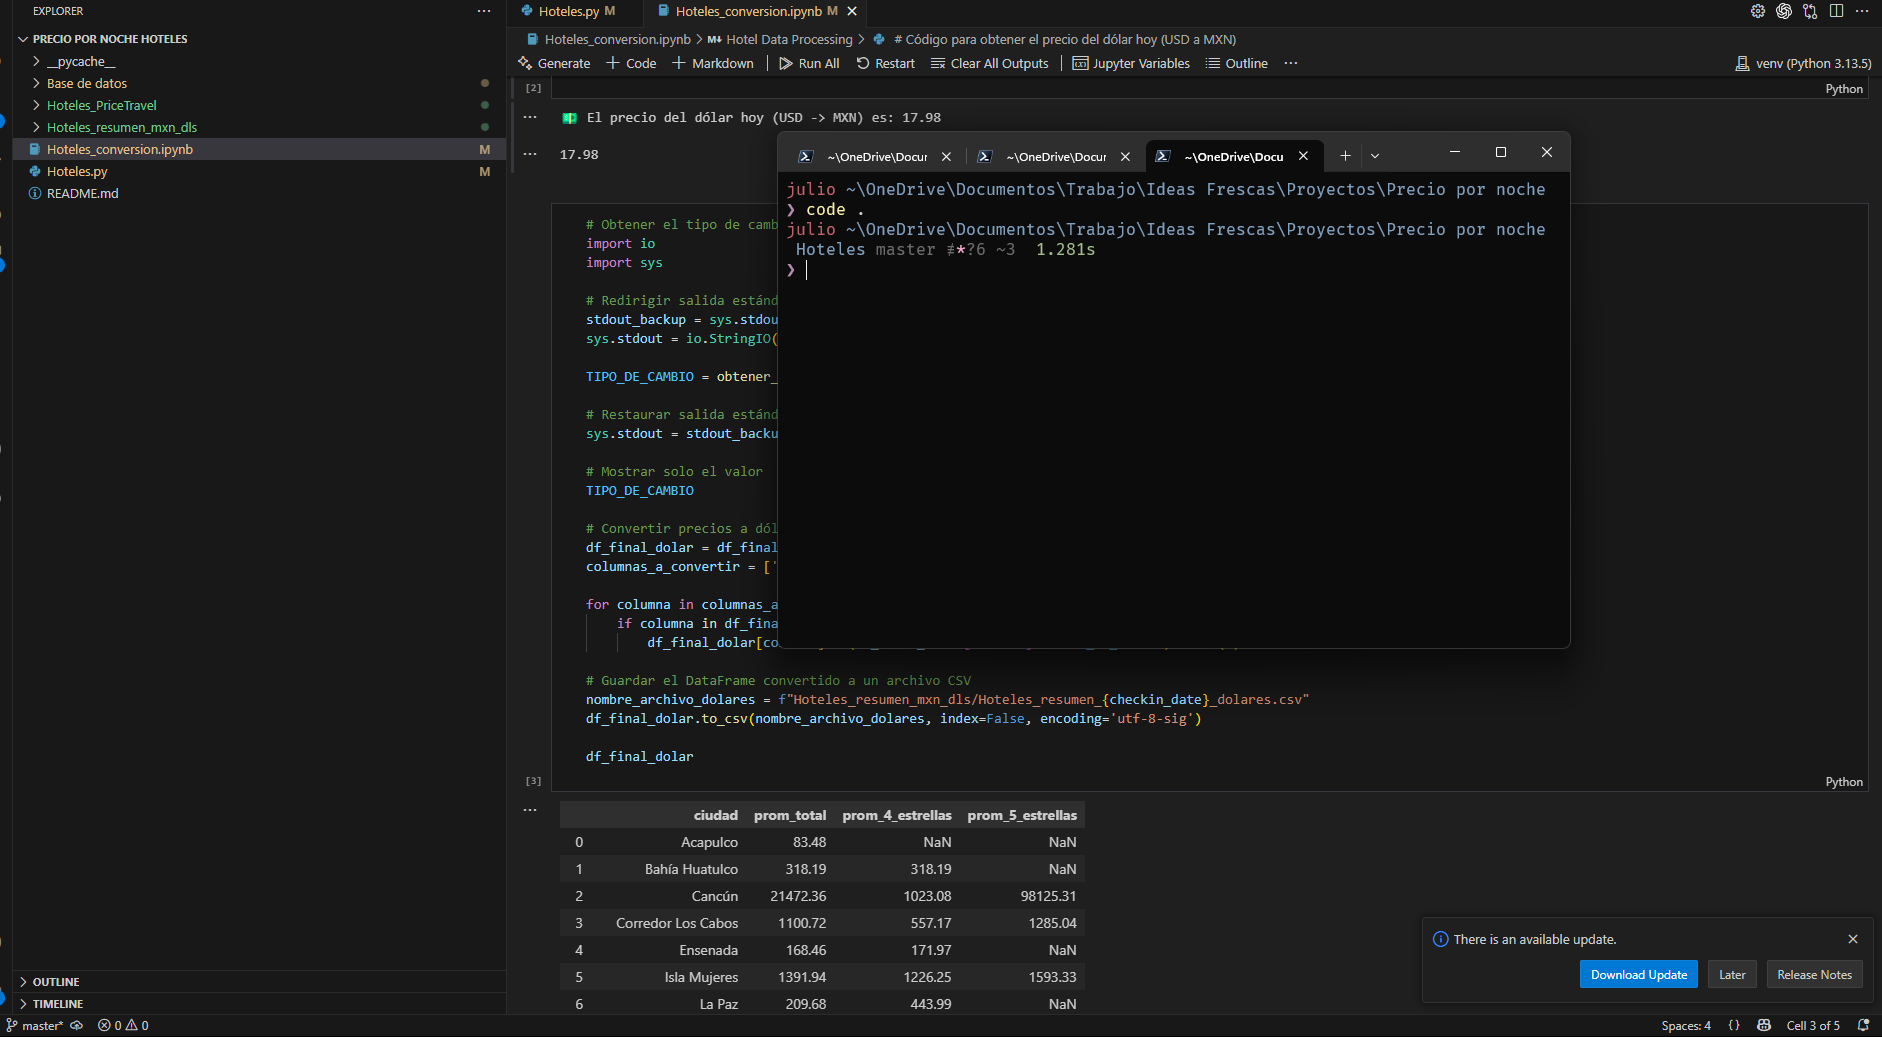Open terminal tab dropdown arrow
The image size is (1882, 1037).
point(1375,156)
